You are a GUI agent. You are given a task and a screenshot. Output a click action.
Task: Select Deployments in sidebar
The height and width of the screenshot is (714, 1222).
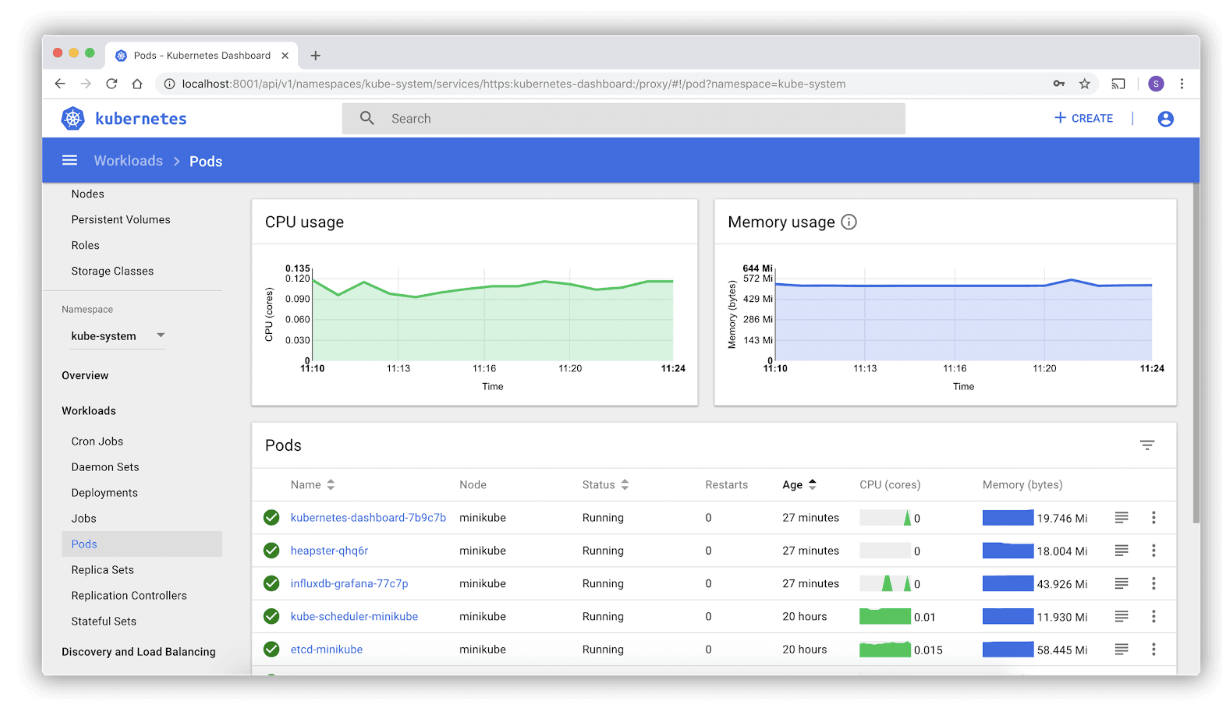click(x=104, y=493)
